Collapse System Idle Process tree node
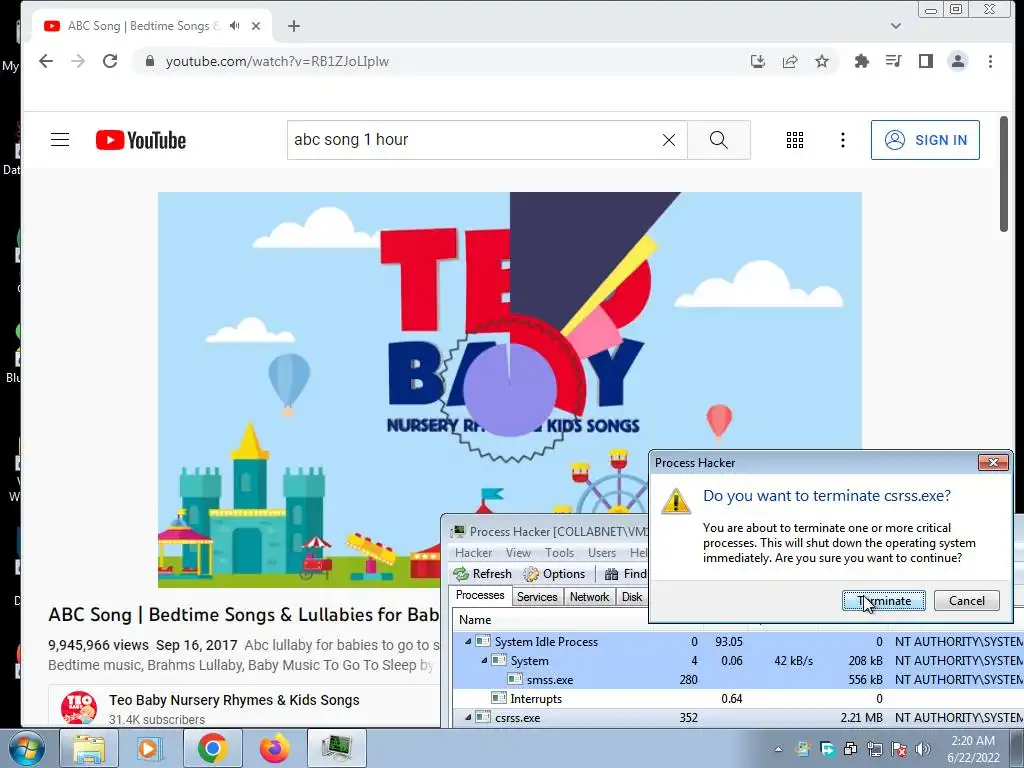 click(x=468, y=642)
